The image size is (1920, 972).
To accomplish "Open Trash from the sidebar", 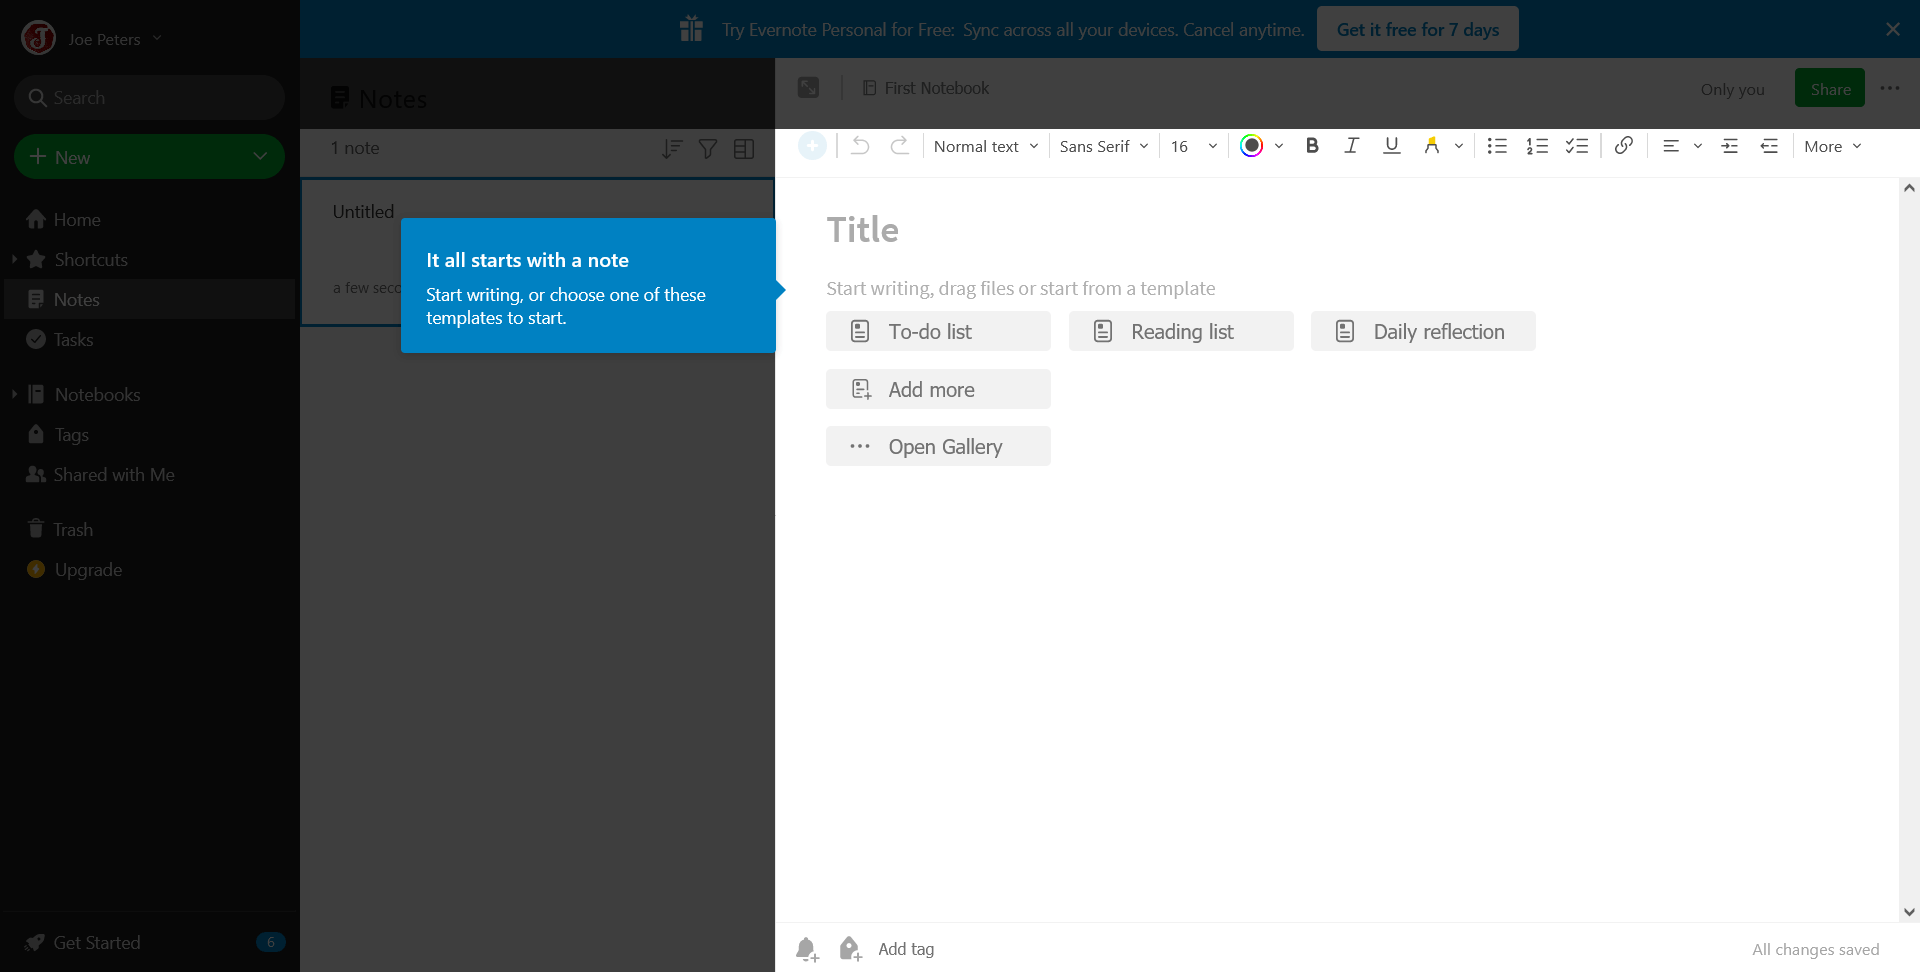I will point(72,530).
